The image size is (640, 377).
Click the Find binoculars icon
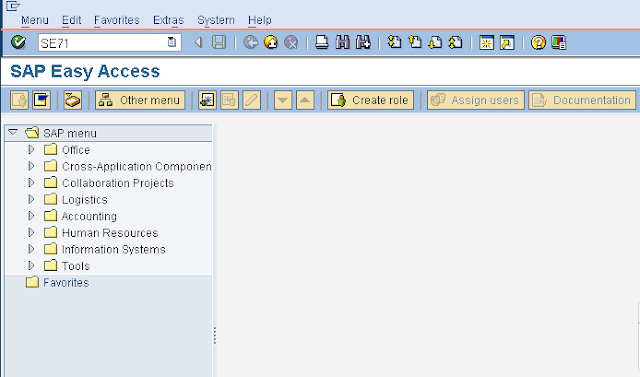click(342, 42)
